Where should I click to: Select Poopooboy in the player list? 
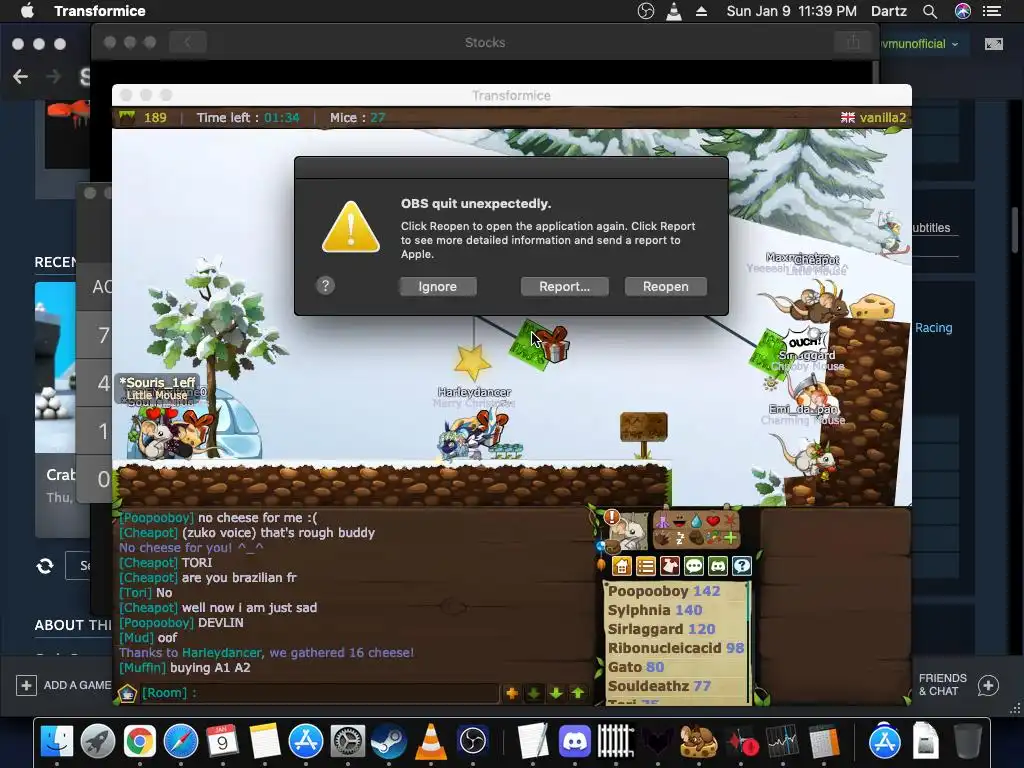pos(664,591)
